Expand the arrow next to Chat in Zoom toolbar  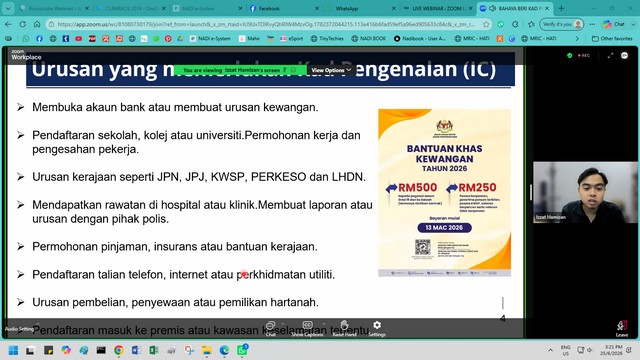[283, 324]
